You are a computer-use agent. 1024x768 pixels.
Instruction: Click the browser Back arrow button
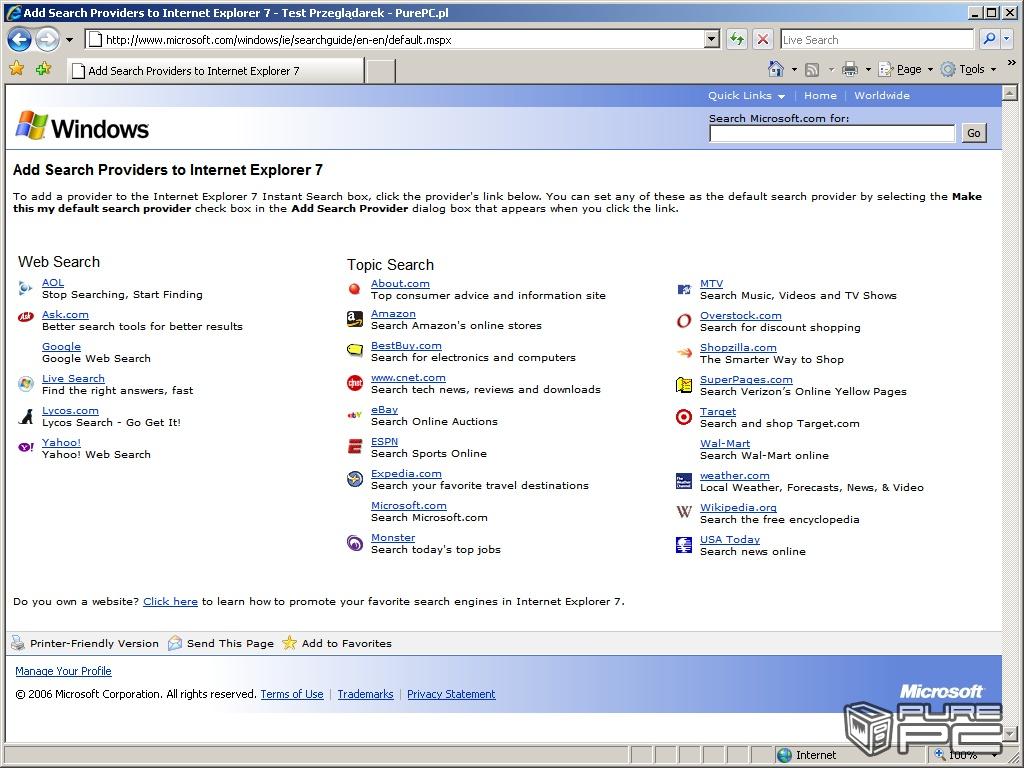pyautogui.click(x=20, y=40)
